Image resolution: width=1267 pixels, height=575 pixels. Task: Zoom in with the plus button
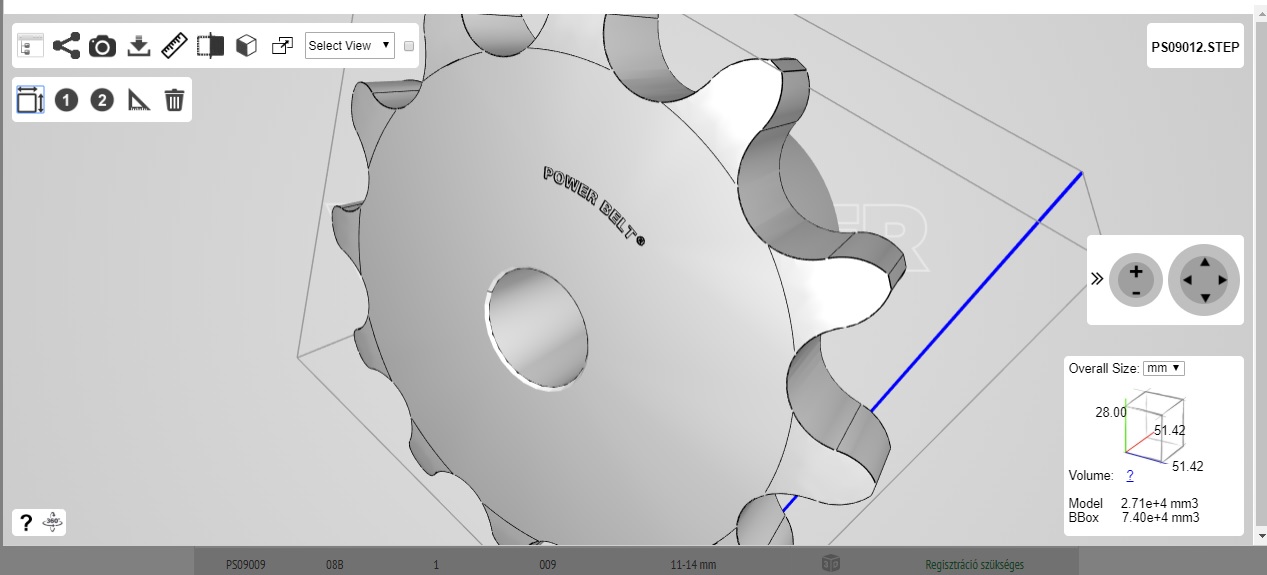[1136, 271]
